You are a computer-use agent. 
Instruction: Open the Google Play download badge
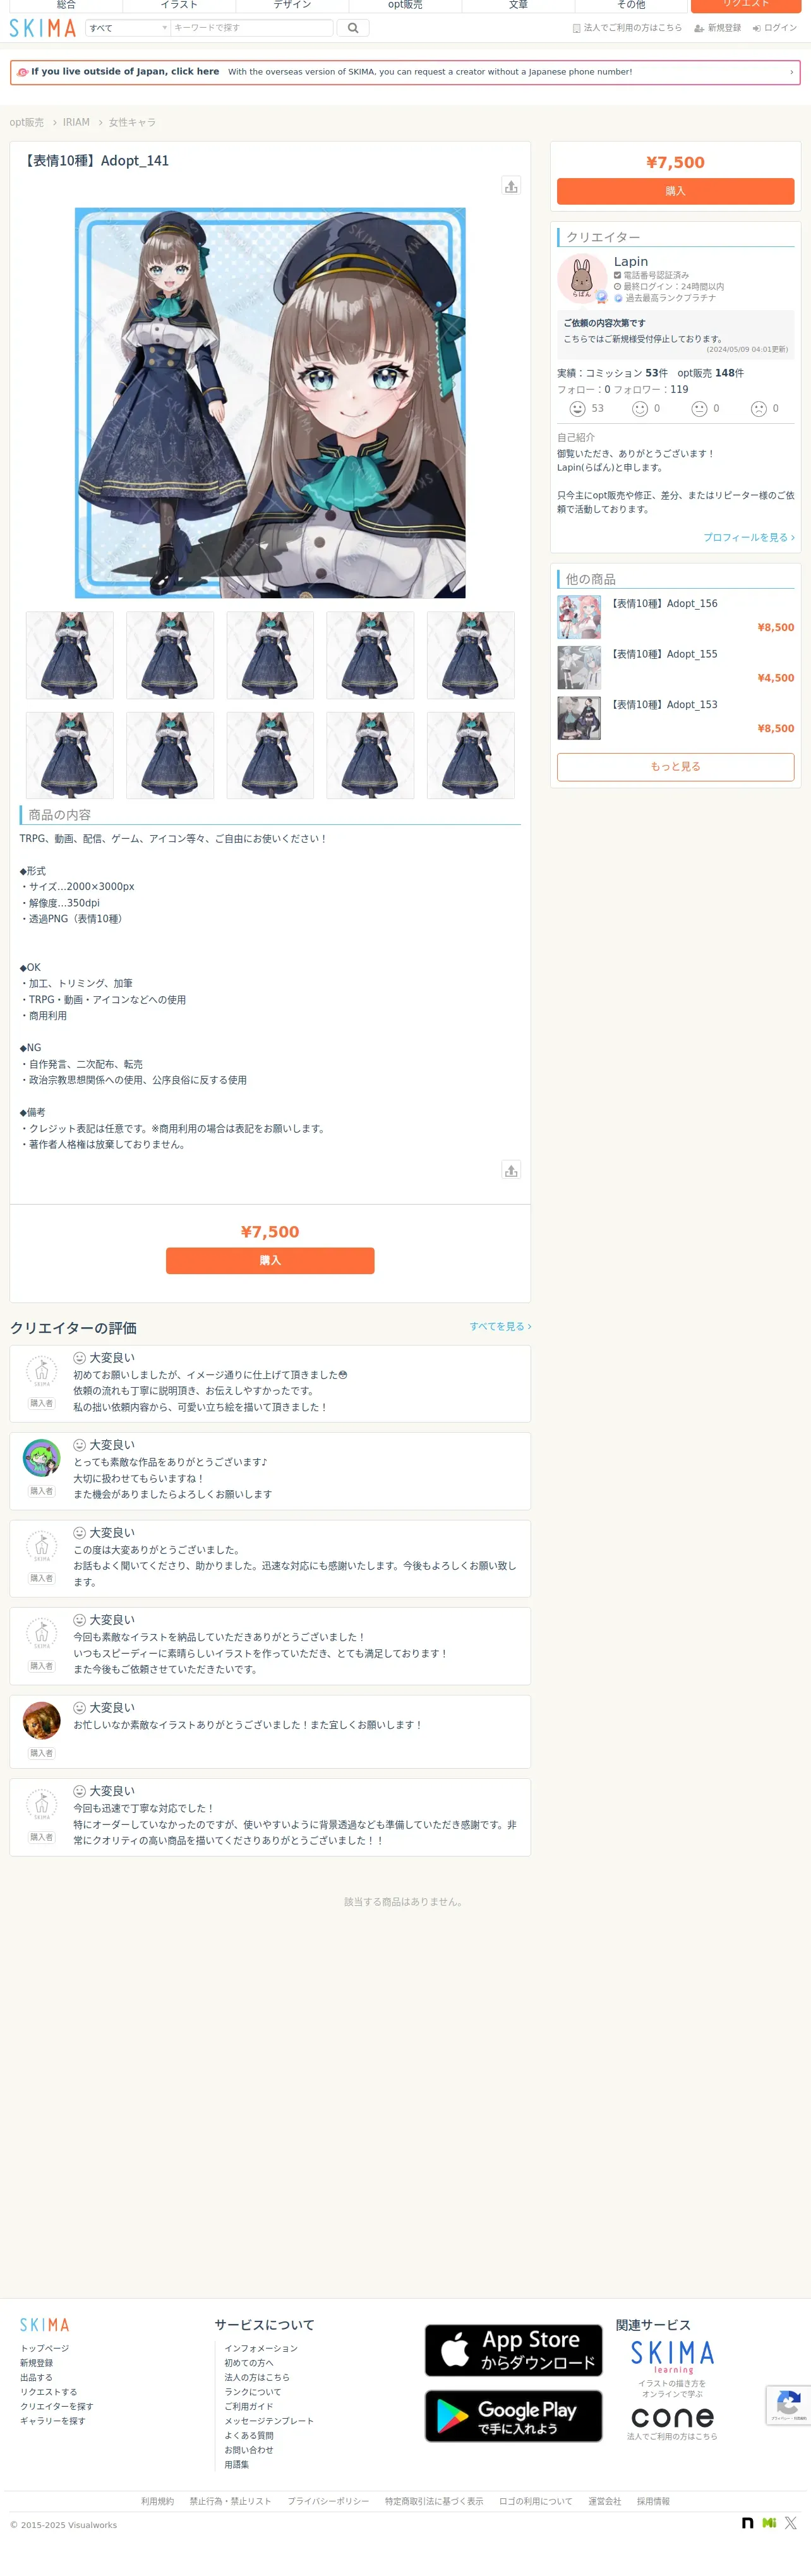(x=513, y=2416)
